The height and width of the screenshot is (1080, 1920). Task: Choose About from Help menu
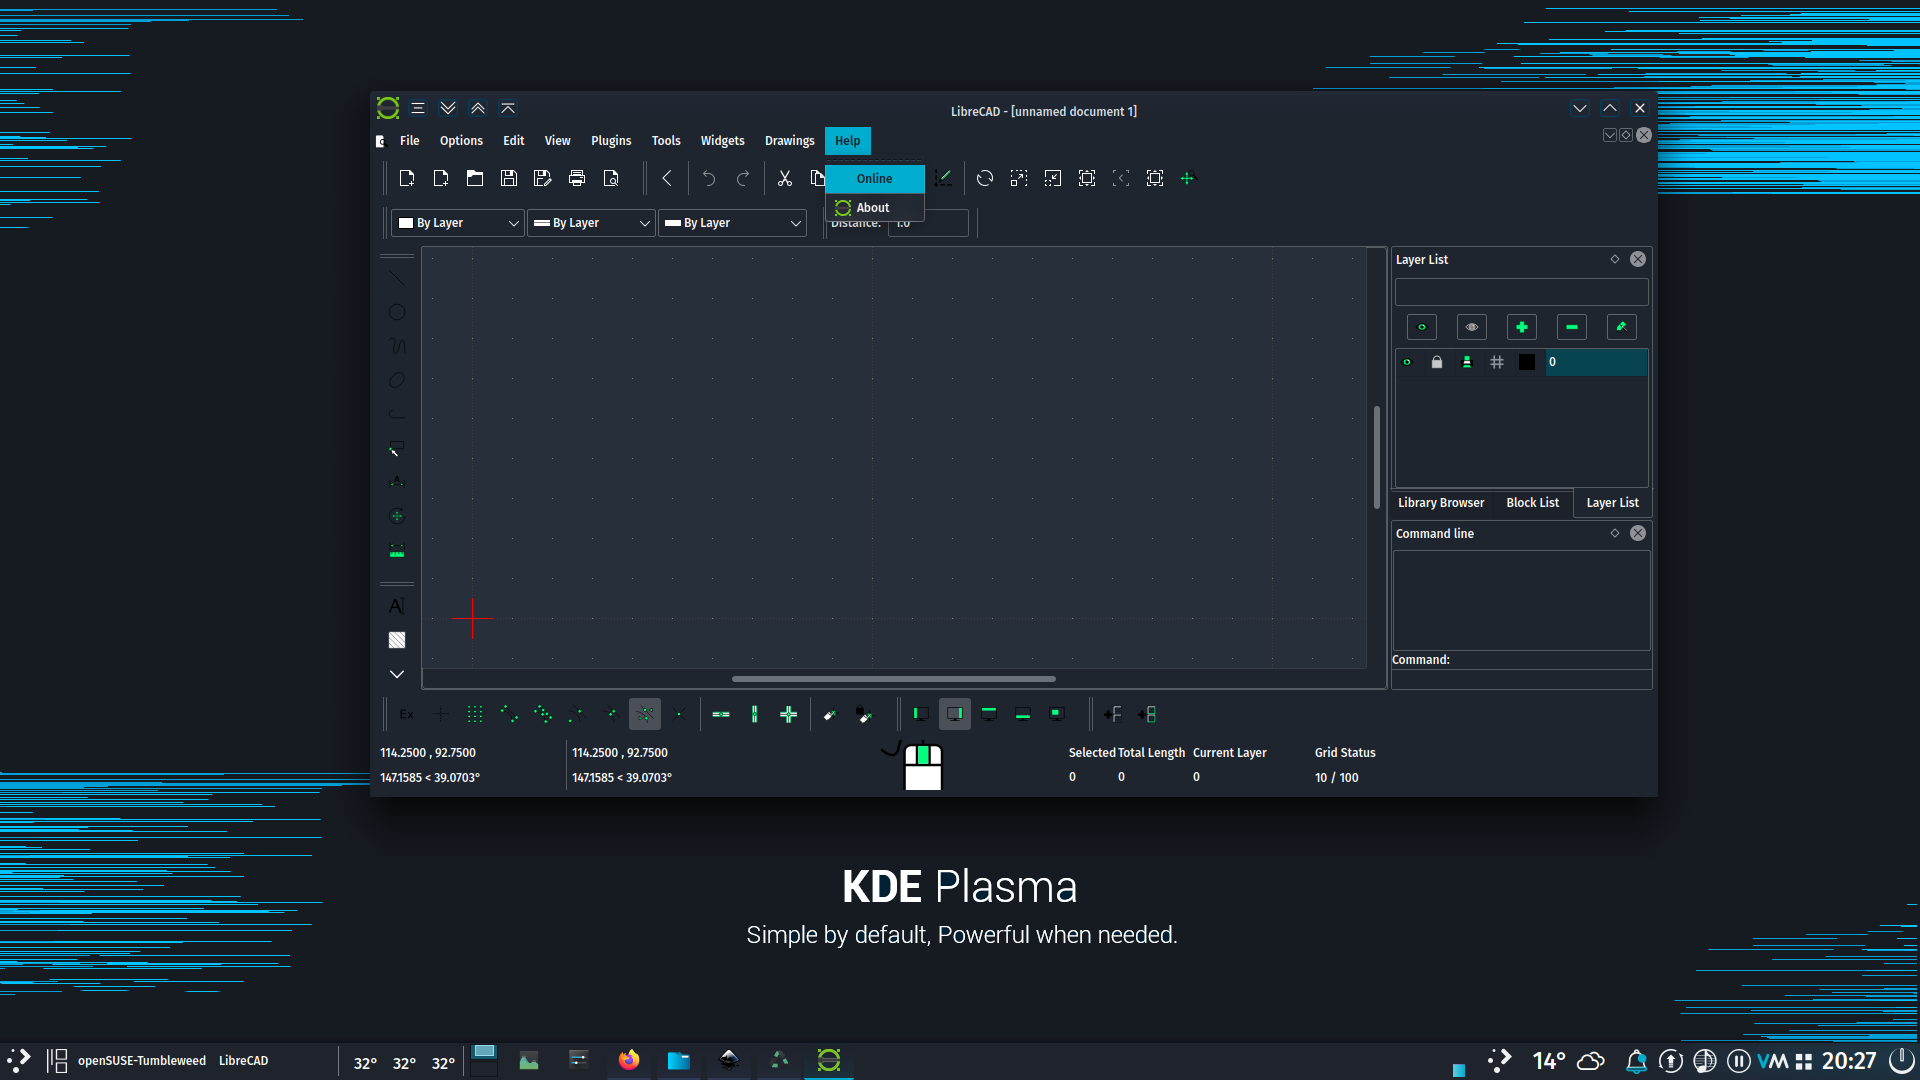tap(875, 208)
